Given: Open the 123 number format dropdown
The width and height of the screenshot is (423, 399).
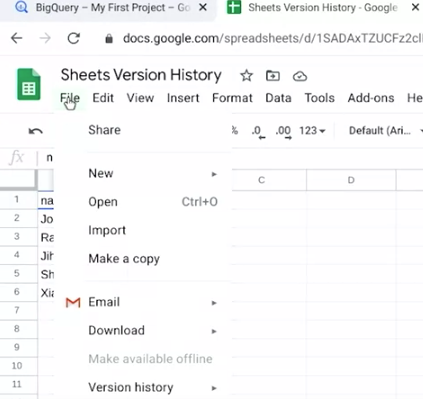Looking at the screenshot, I should point(312,131).
